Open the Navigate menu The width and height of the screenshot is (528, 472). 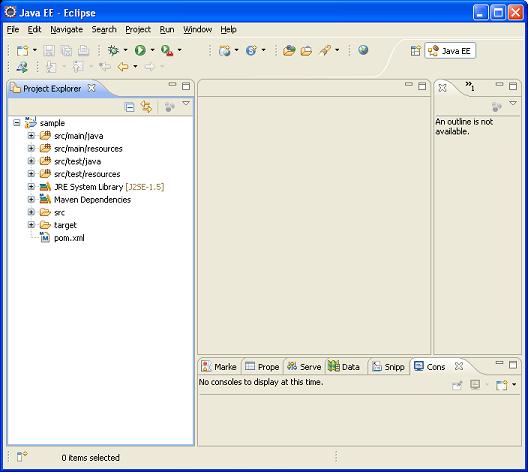(67, 30)
